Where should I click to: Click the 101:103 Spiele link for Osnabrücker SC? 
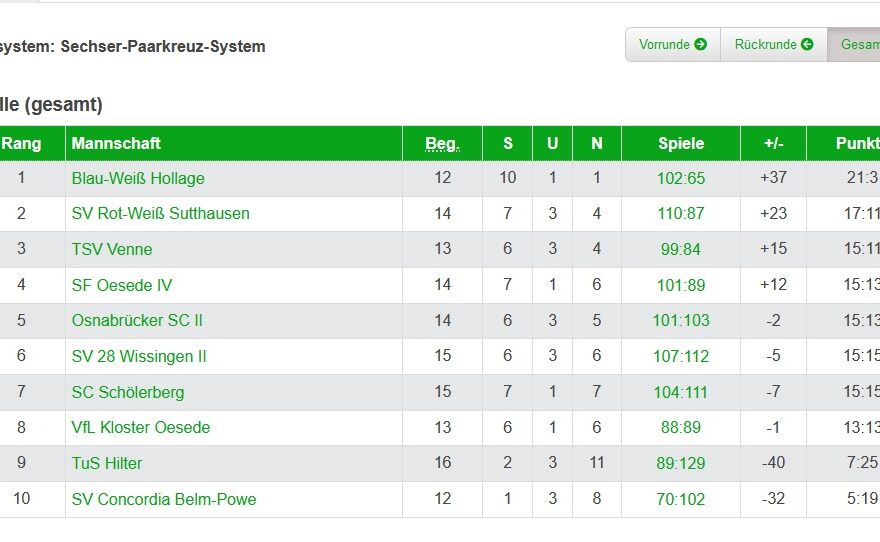click(681, 320)
